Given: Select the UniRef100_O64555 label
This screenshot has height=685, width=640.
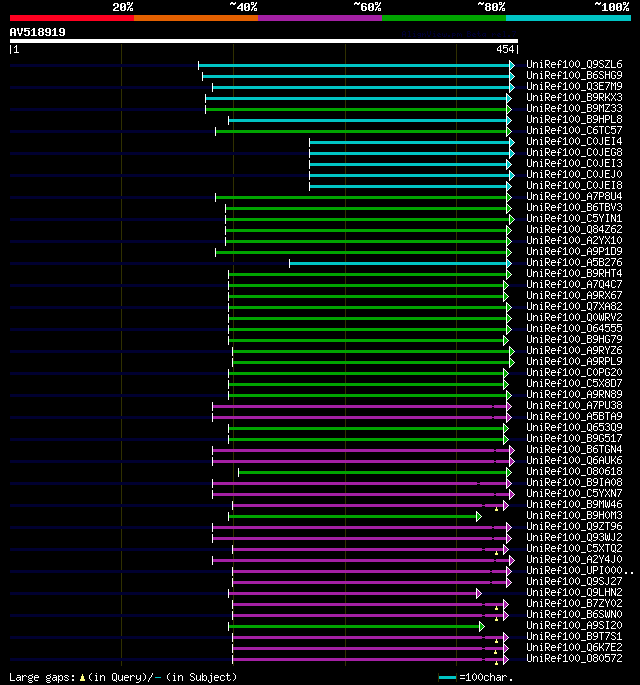Looking at the screenshot, I should tap(574, 329).
